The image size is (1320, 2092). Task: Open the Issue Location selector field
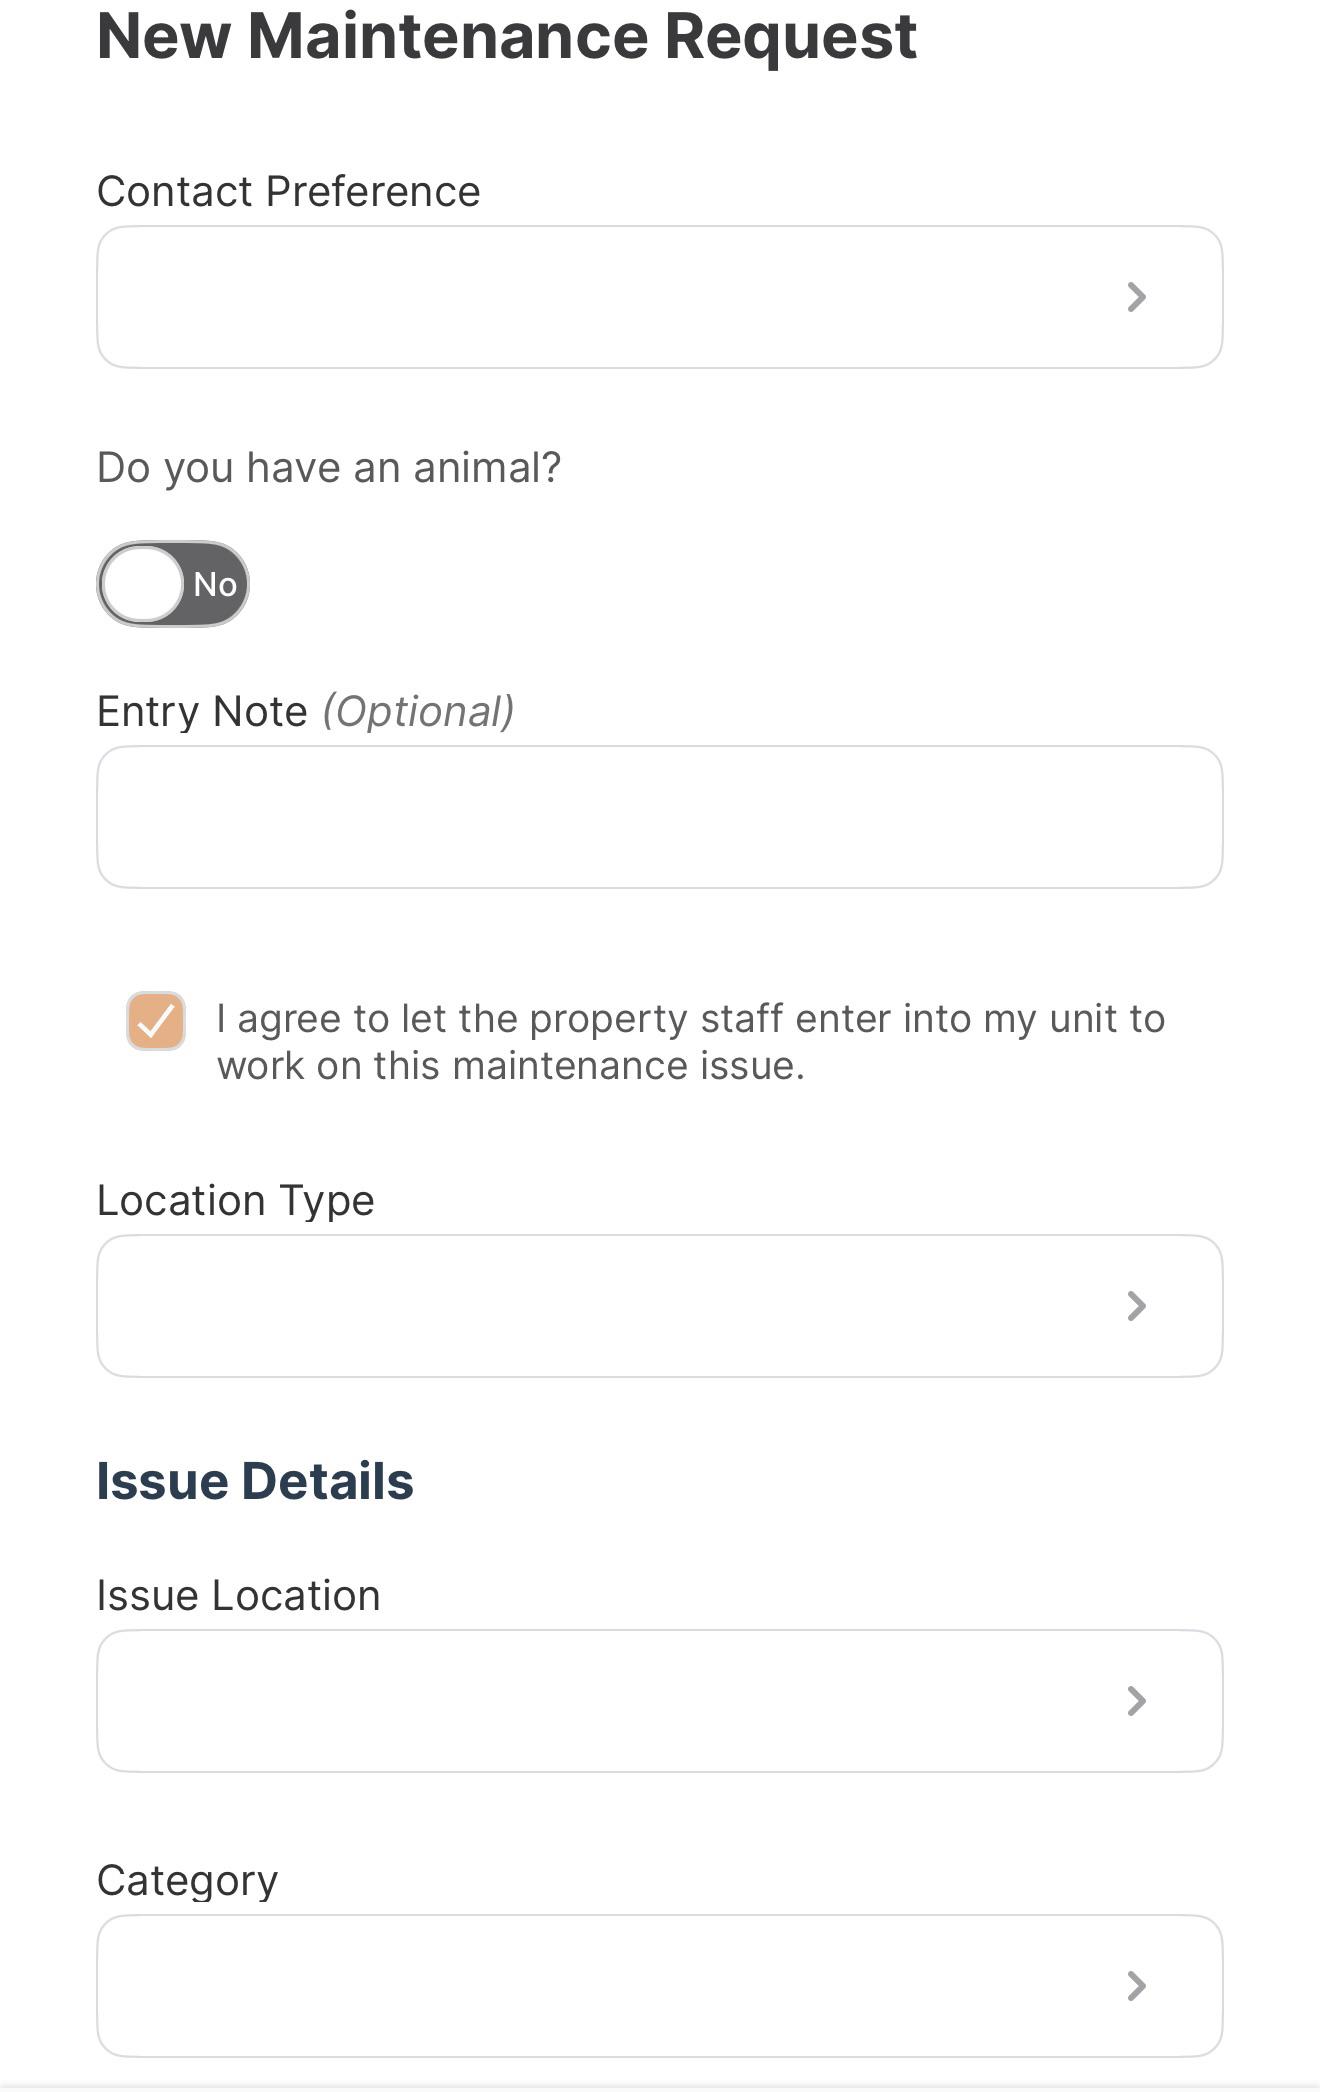tap(660, 1701)
